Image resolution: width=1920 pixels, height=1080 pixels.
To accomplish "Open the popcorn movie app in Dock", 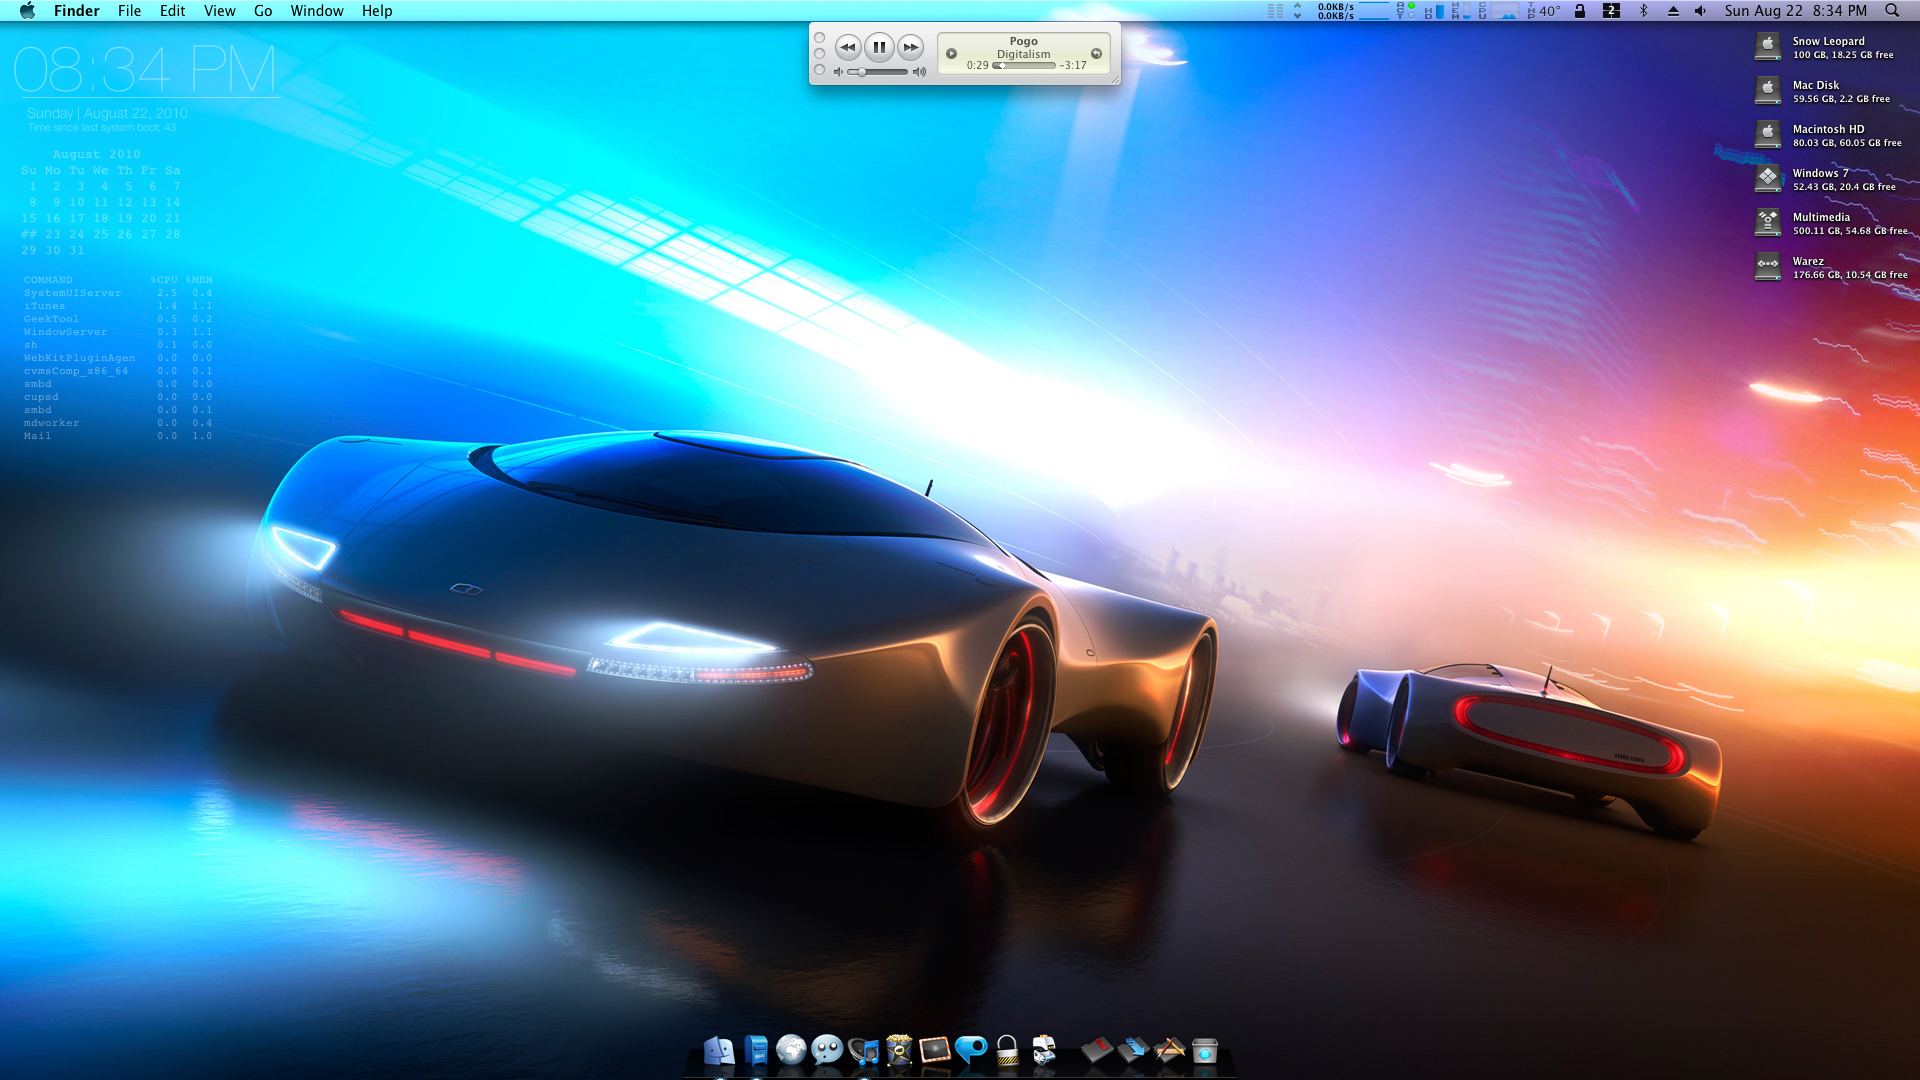I will pos(899,1050).
